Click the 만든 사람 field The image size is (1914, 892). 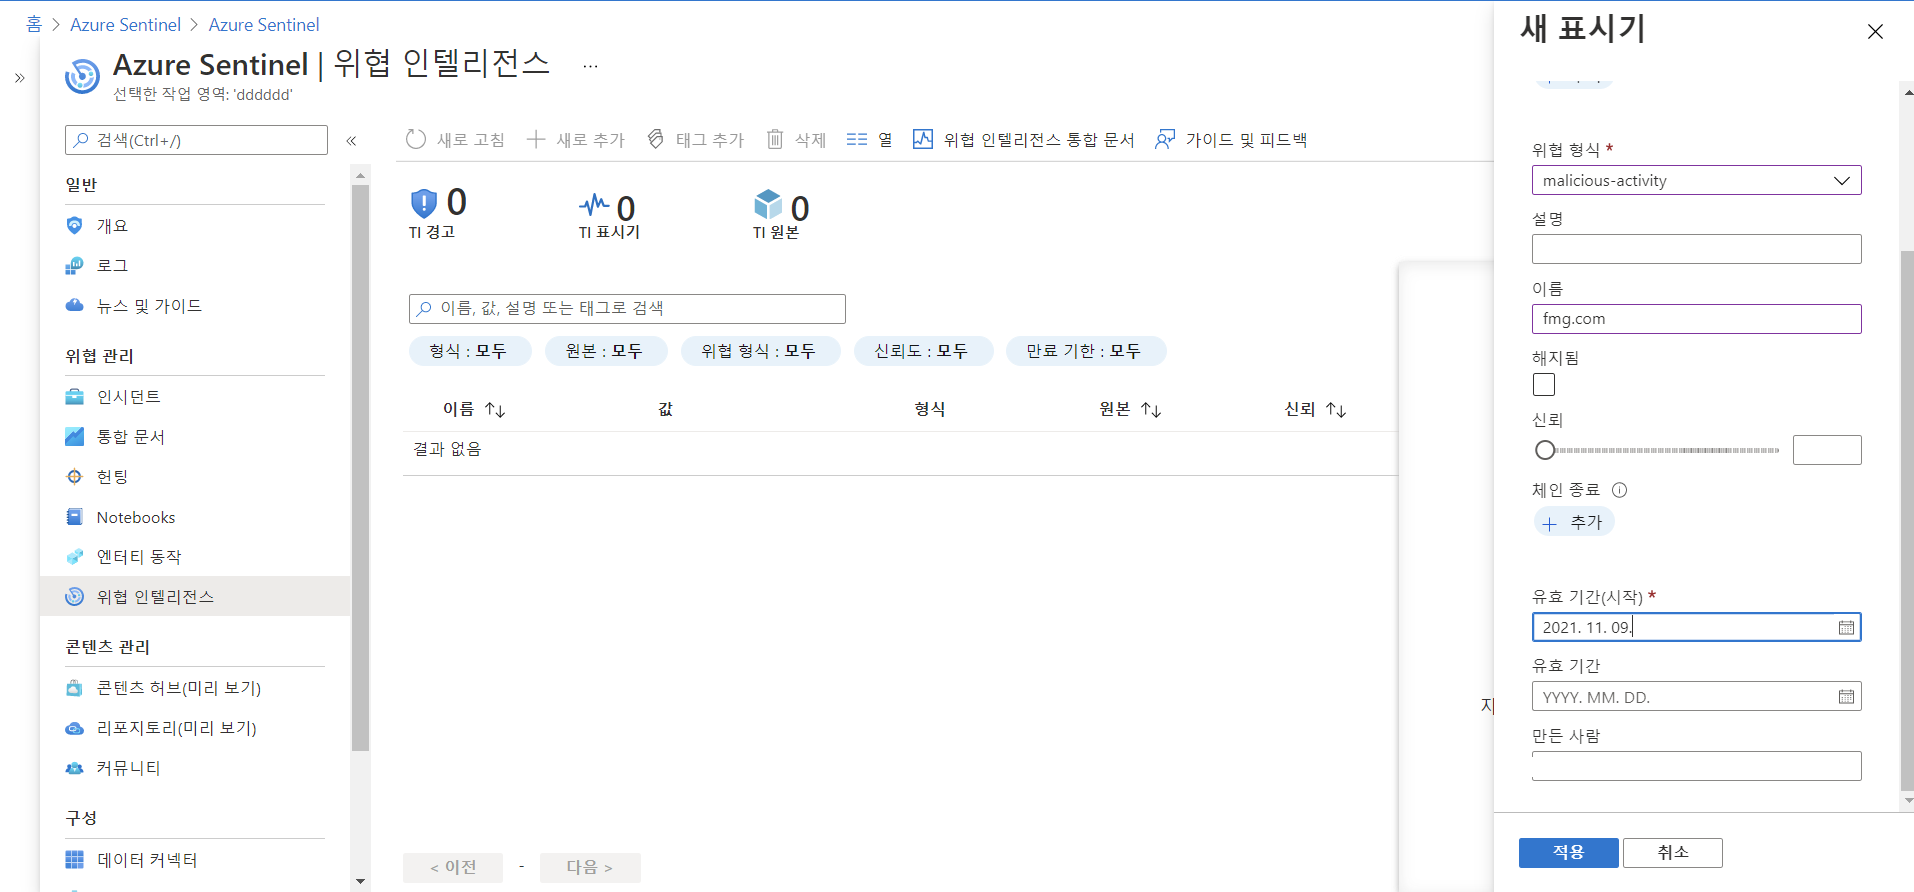tap(1697, 766)
